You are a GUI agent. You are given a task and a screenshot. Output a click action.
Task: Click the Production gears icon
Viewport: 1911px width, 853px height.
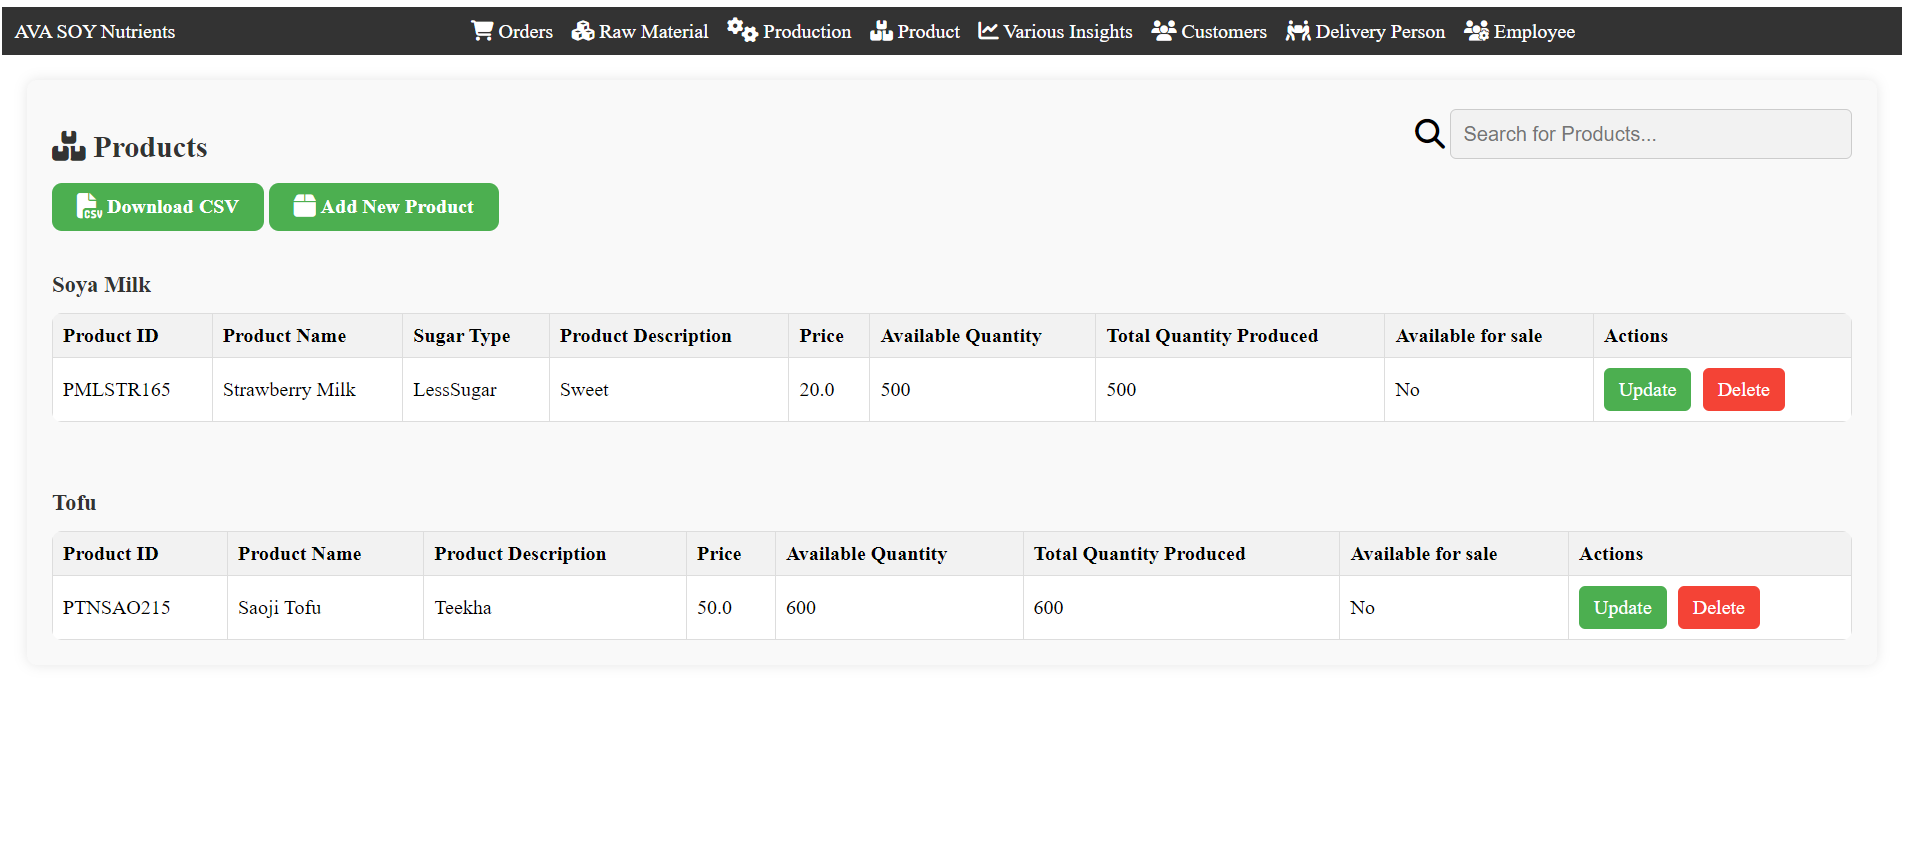coord(742,31)
